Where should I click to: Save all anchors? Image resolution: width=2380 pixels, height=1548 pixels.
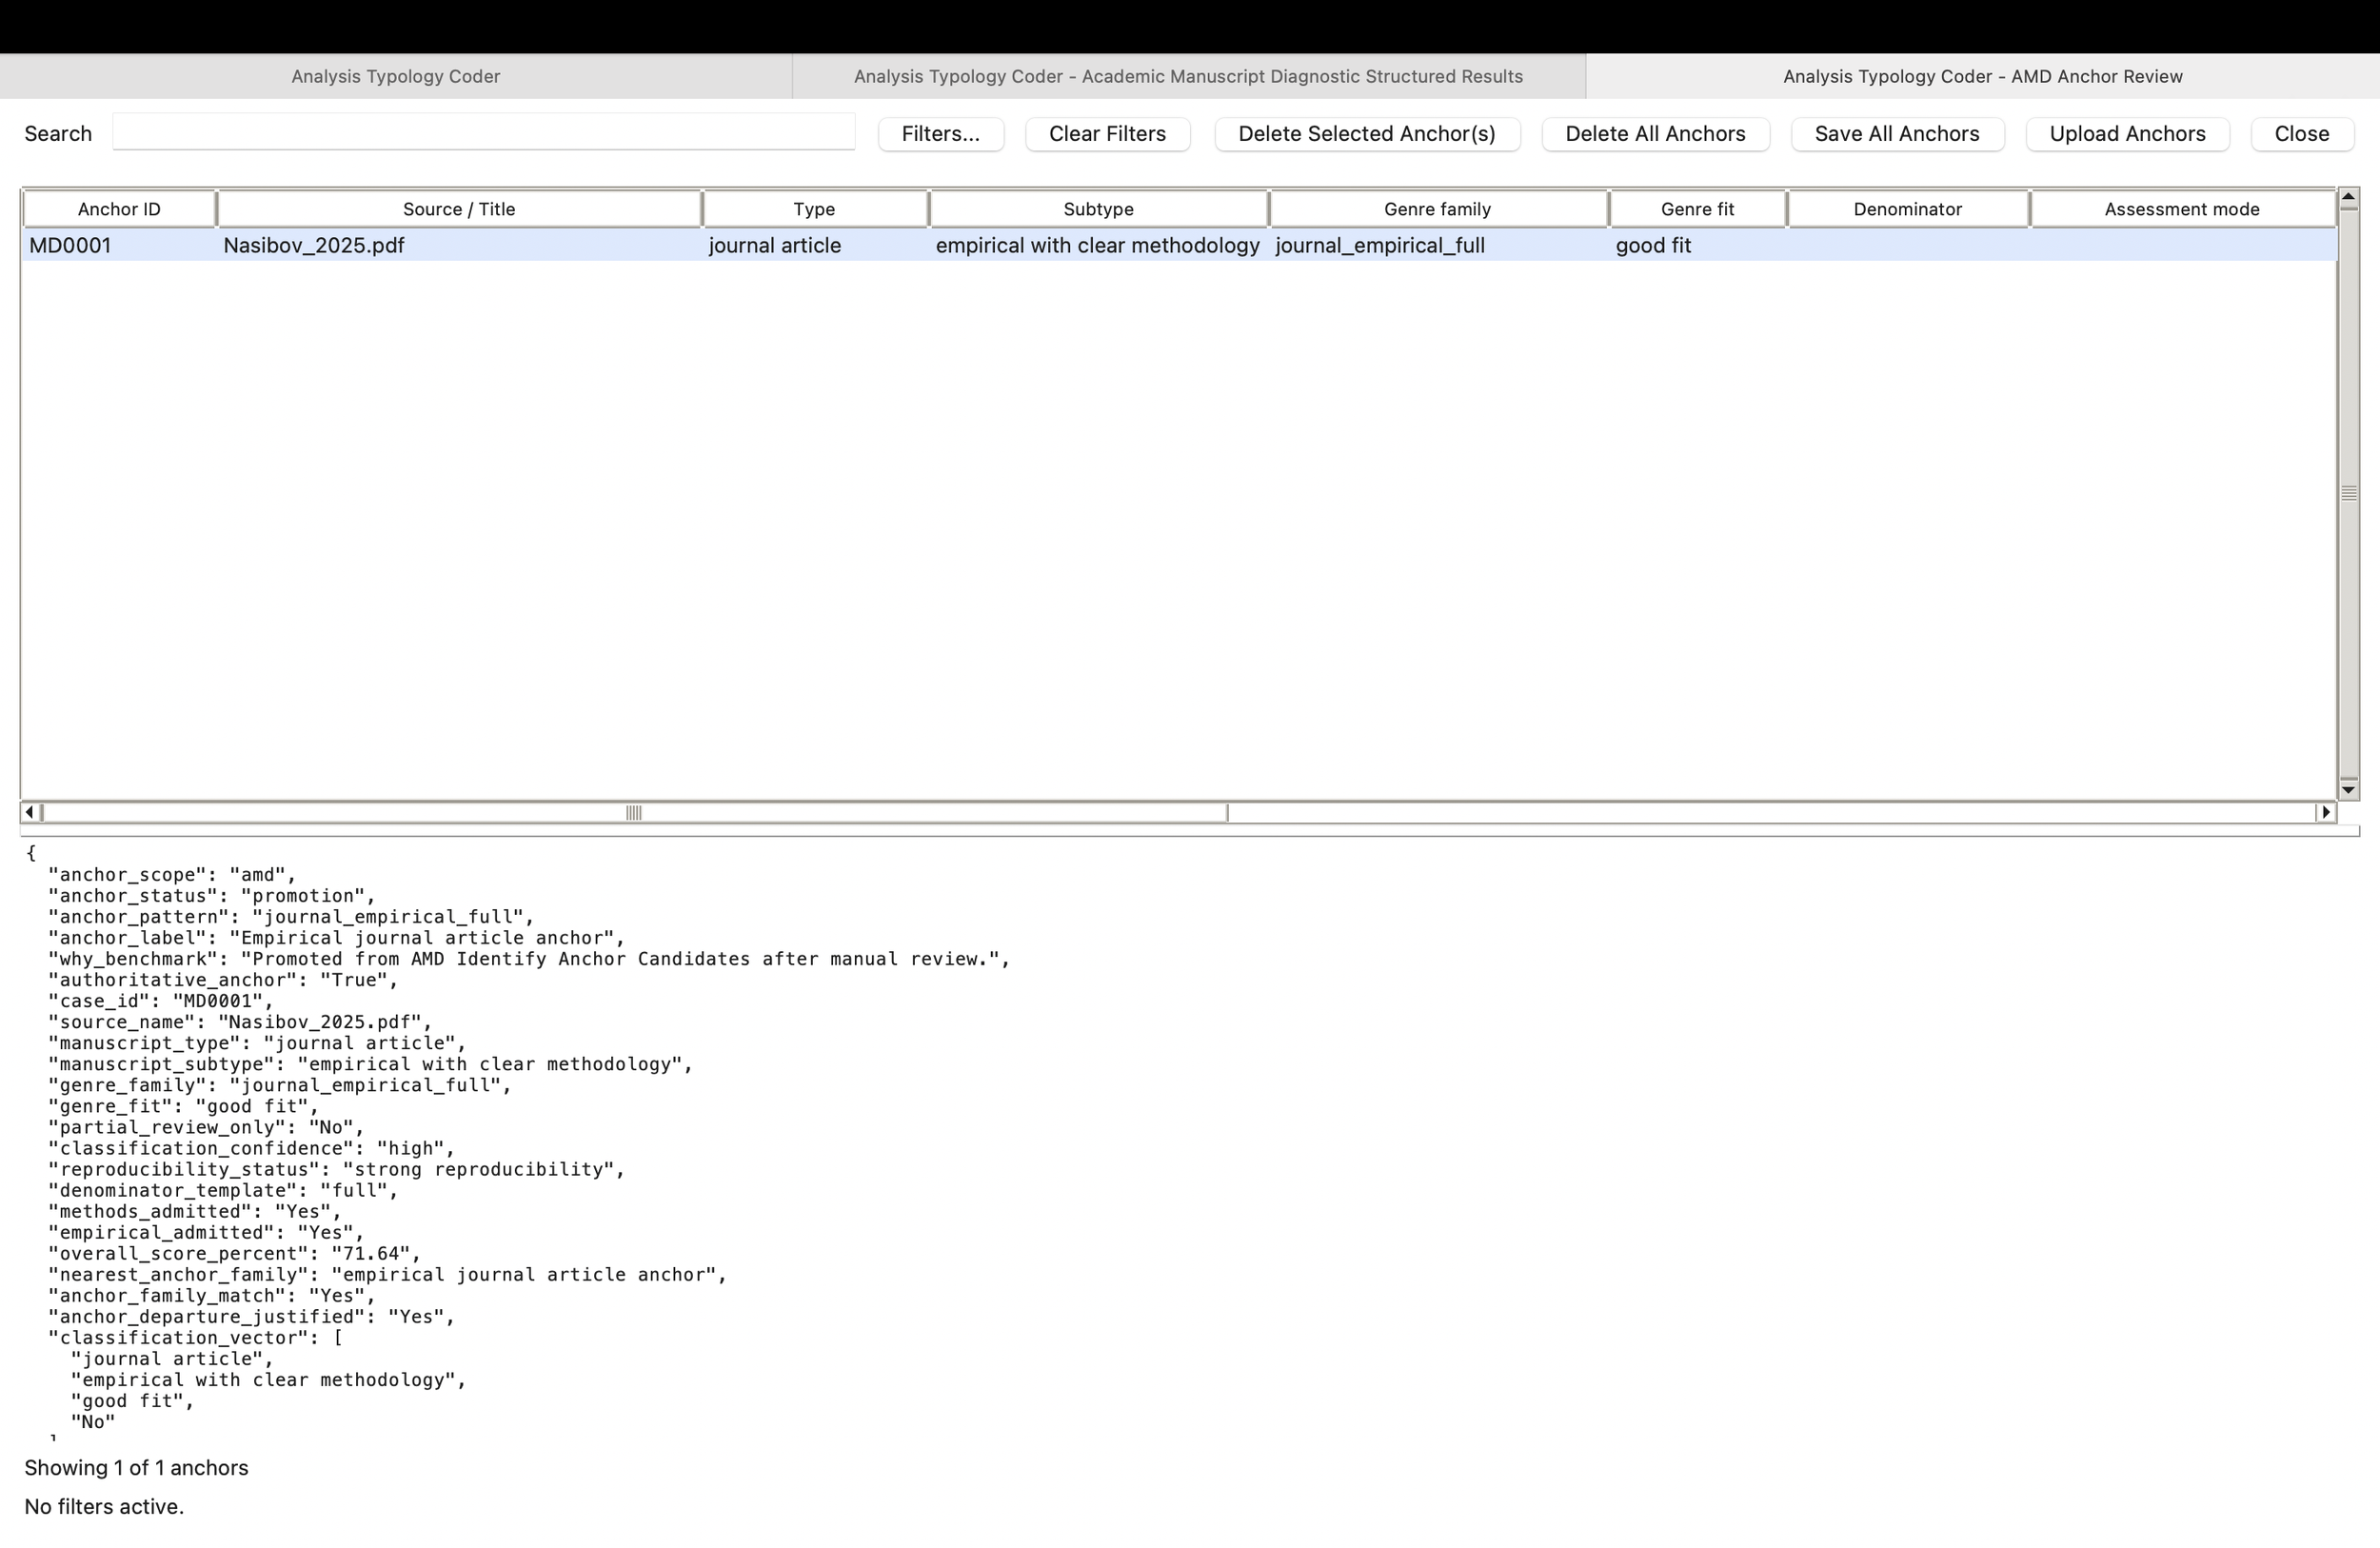tap(1897, 133)
